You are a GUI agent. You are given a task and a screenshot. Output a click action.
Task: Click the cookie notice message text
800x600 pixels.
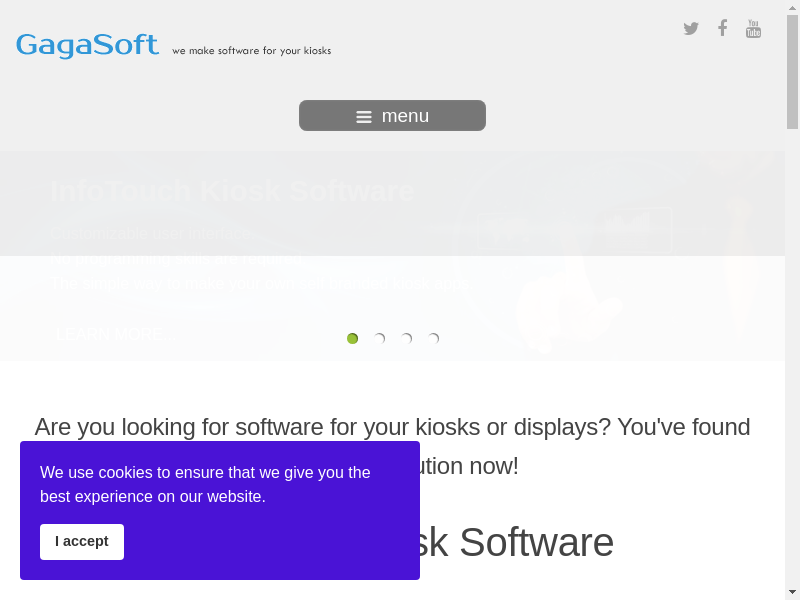tap(205, 484)
